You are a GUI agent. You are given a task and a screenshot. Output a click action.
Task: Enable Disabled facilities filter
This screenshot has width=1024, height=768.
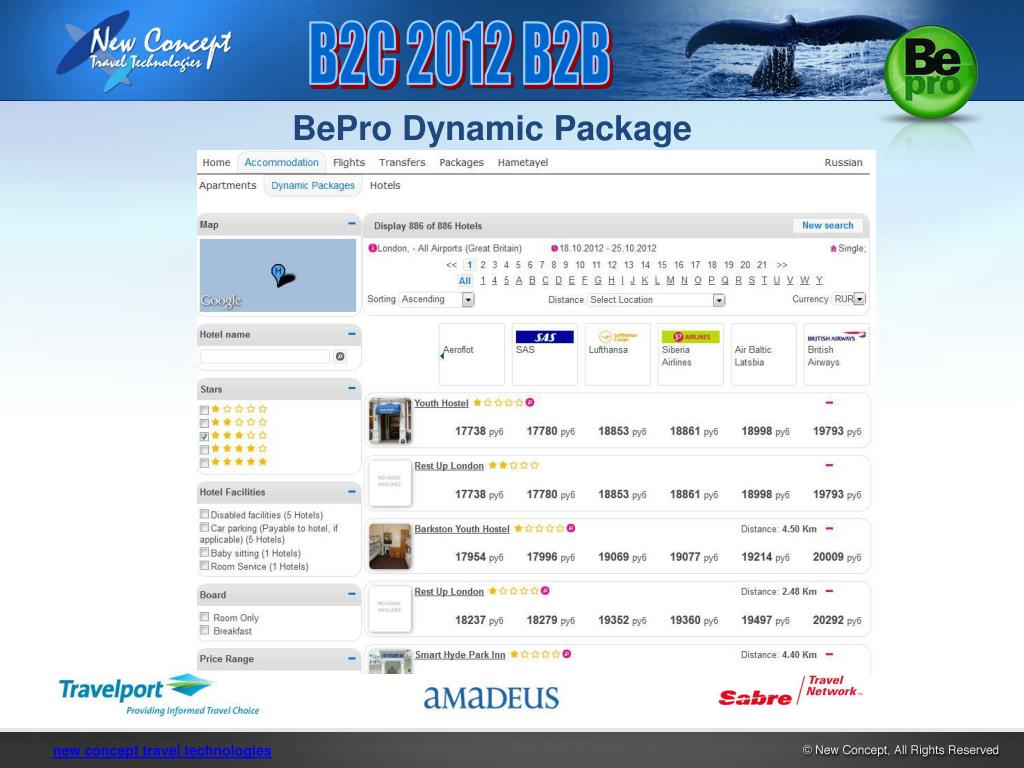click(204, 514)
